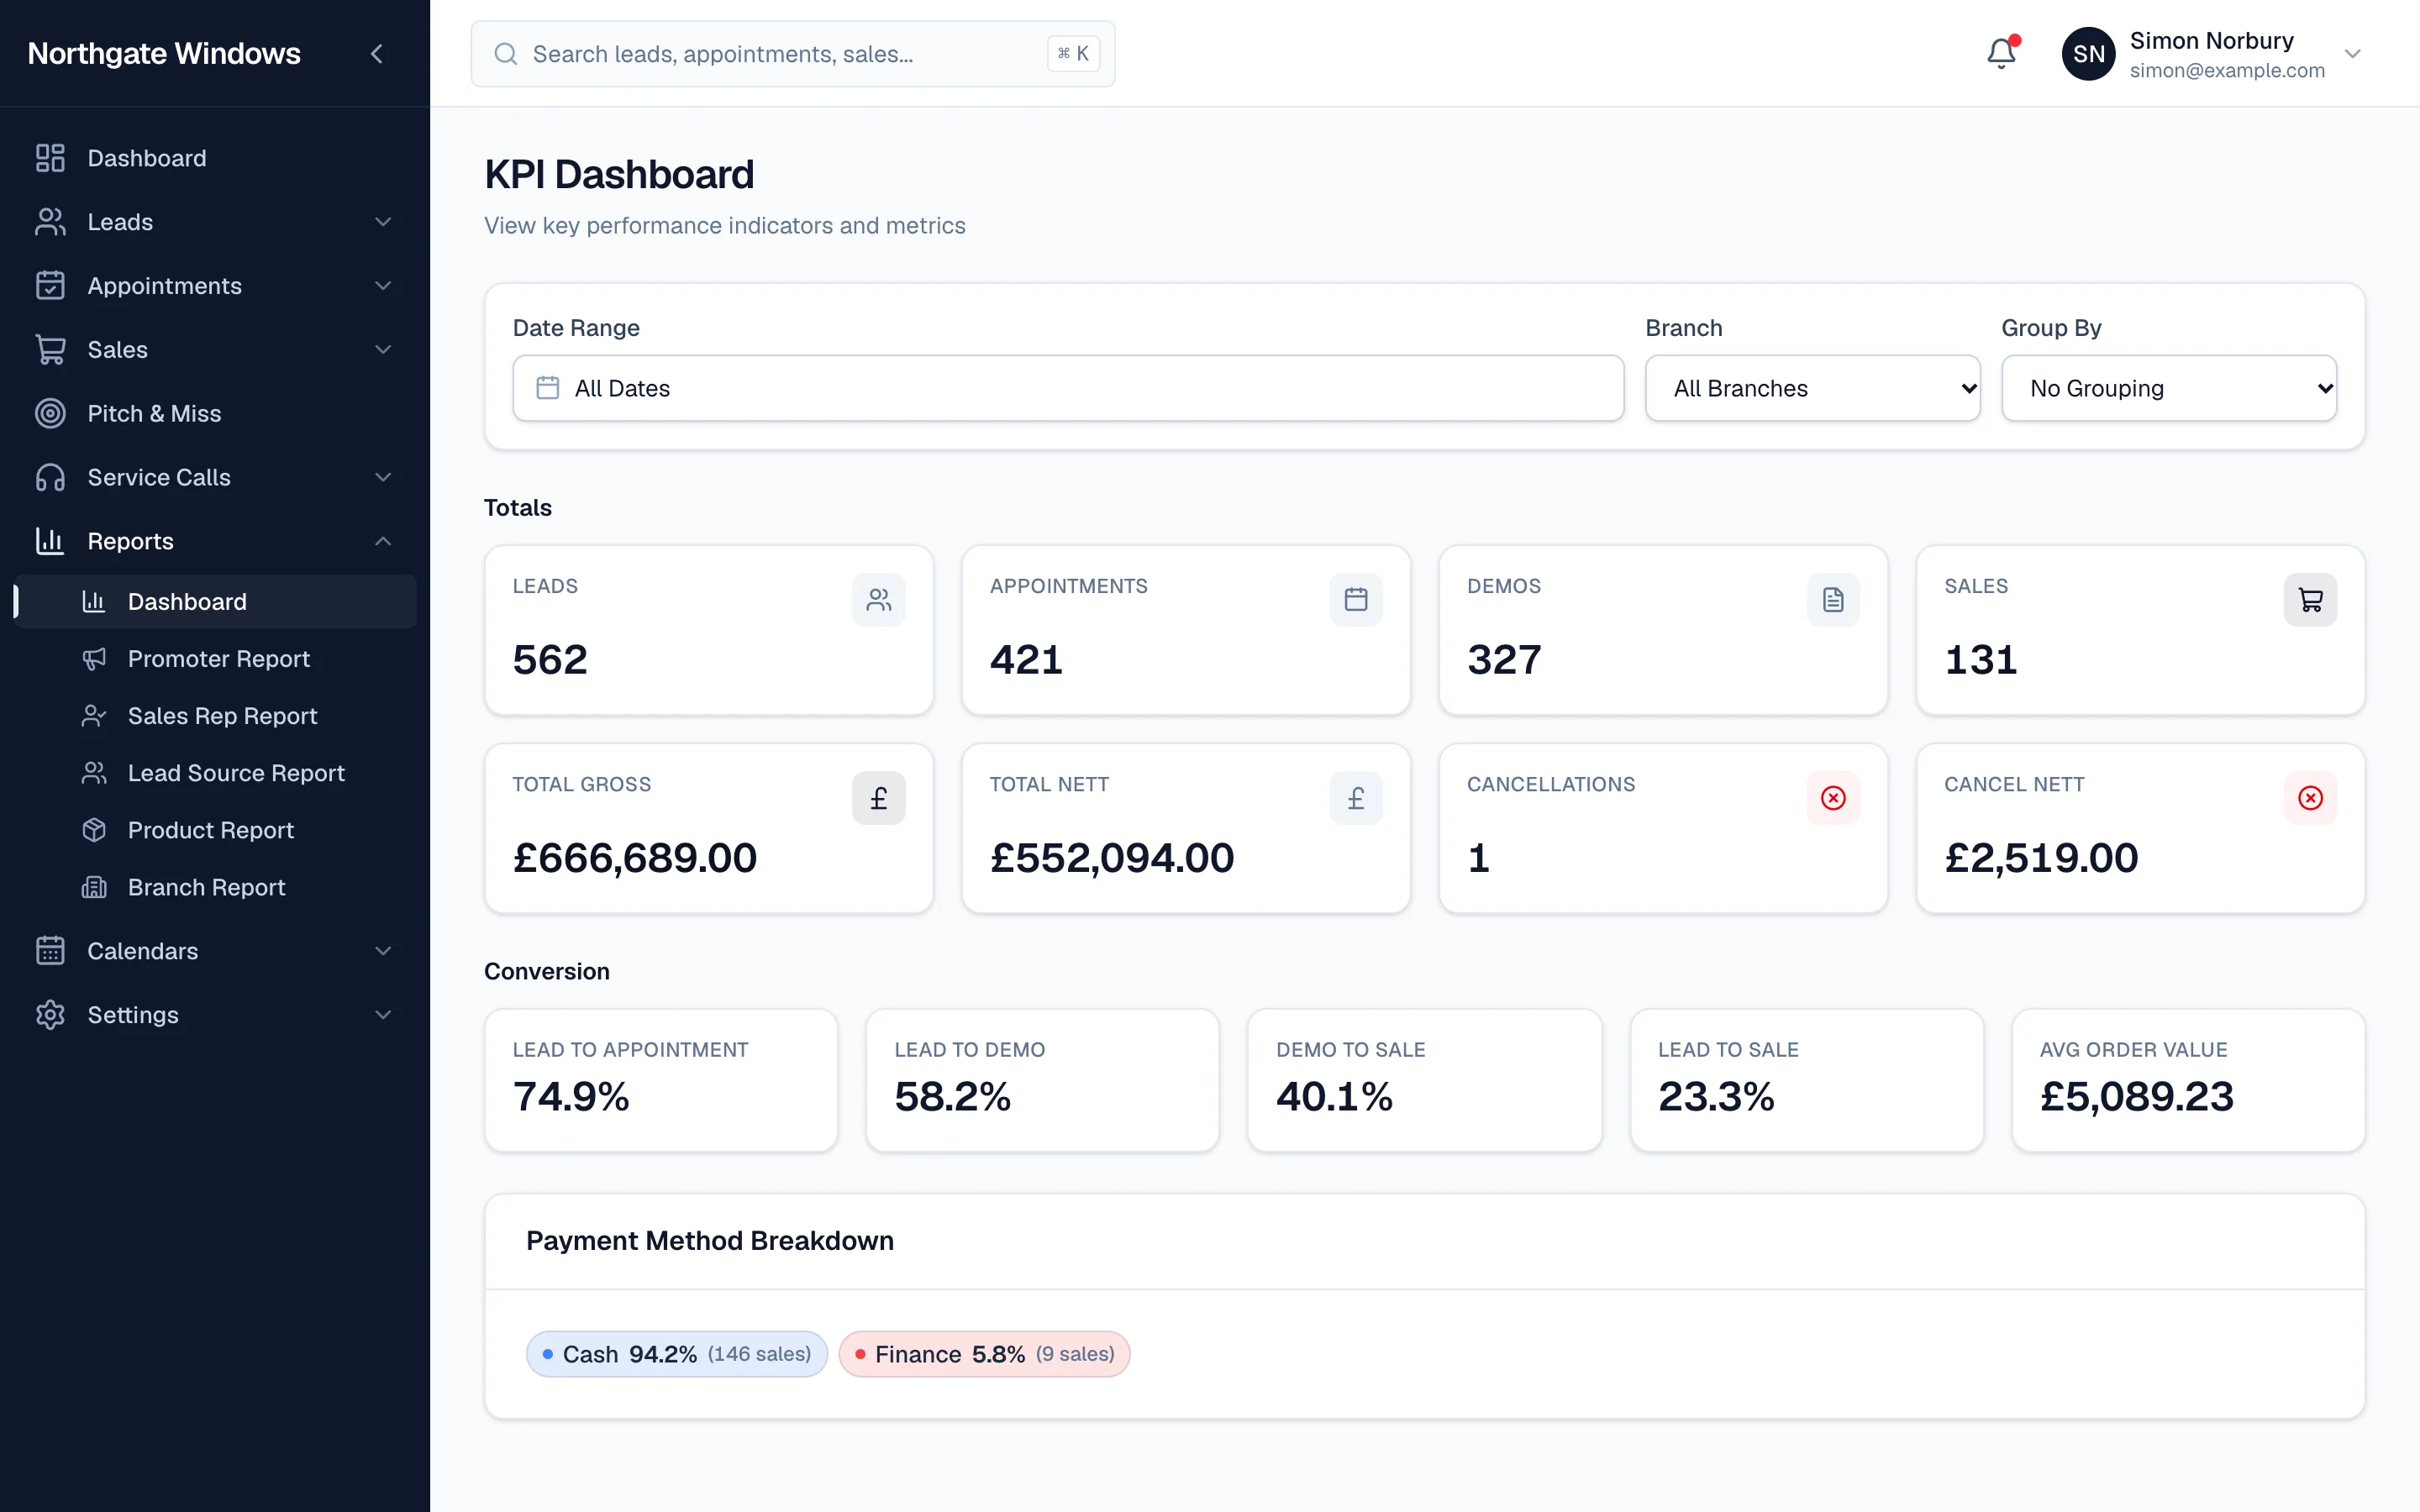
Task: Collapse the Reports menu chevron
Action: click(383, 541)
